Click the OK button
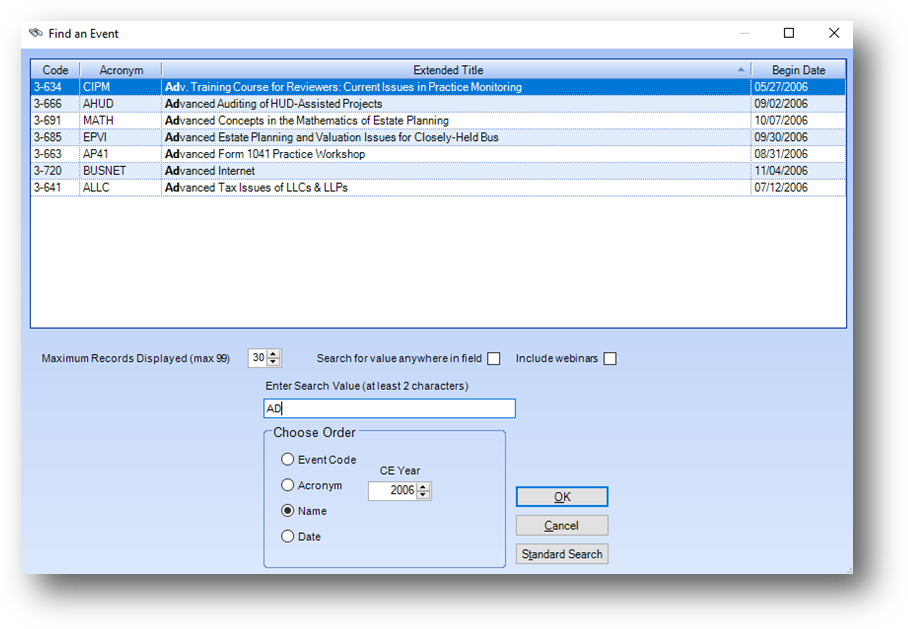The height and width of the screenshot is (629, 908). coord(562,497)
